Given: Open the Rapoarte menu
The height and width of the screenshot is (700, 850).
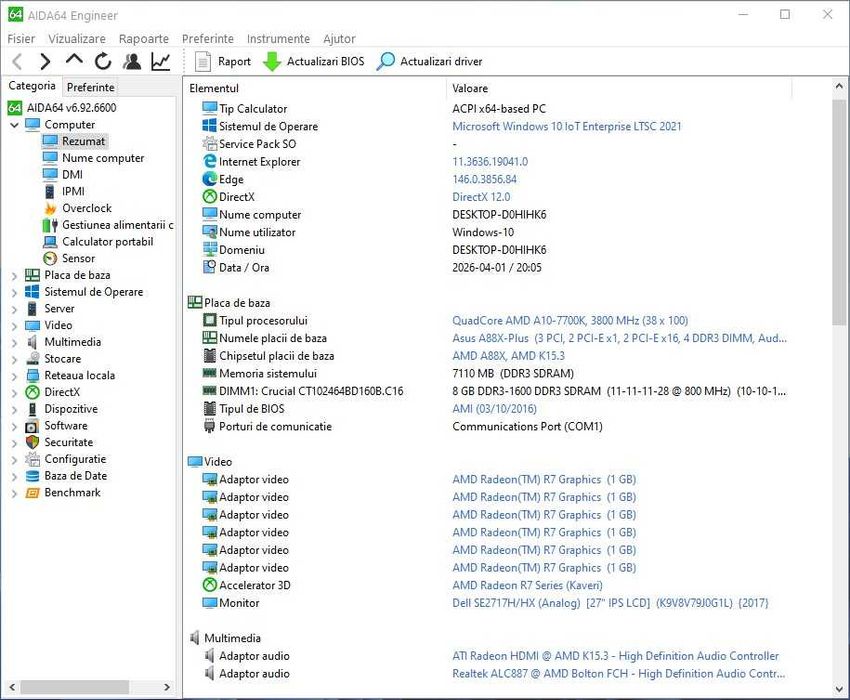Looking at the screenshot, I should pyautogui.click(x=144, y=38).
